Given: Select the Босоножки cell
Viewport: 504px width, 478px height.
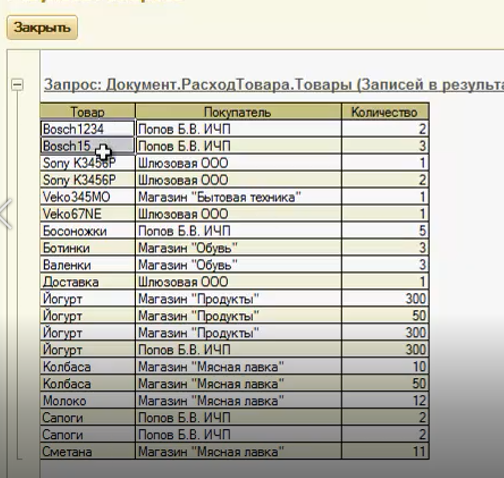Looking at the screenshot, I should coord(88,231).
